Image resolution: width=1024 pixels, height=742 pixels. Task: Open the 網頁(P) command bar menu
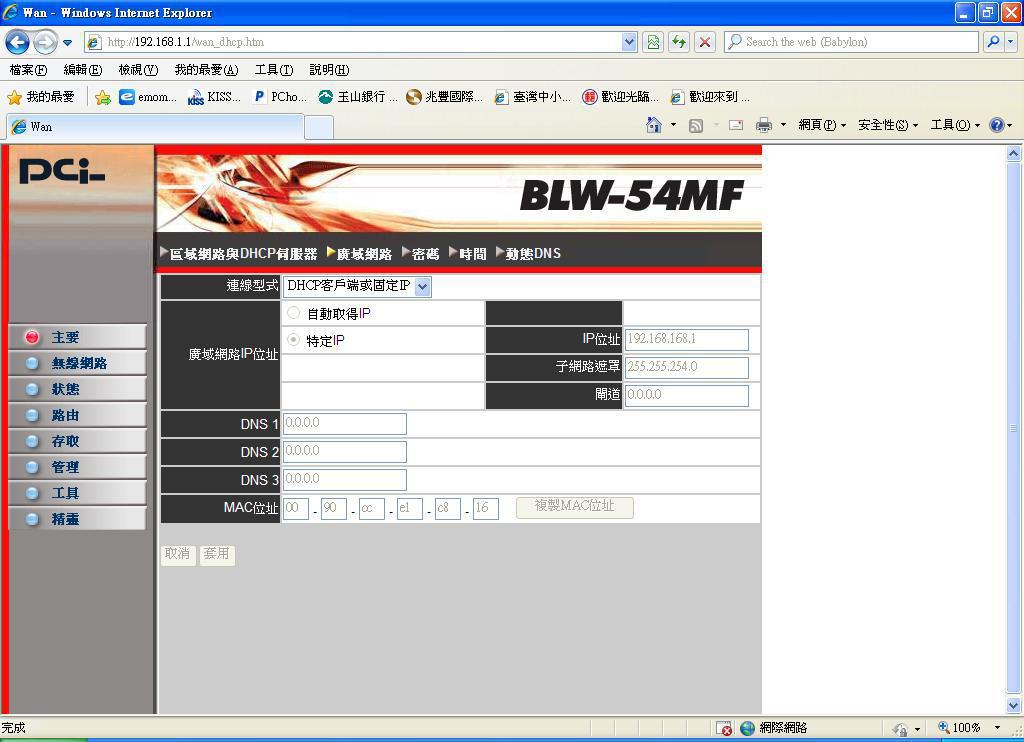point(822,125)
